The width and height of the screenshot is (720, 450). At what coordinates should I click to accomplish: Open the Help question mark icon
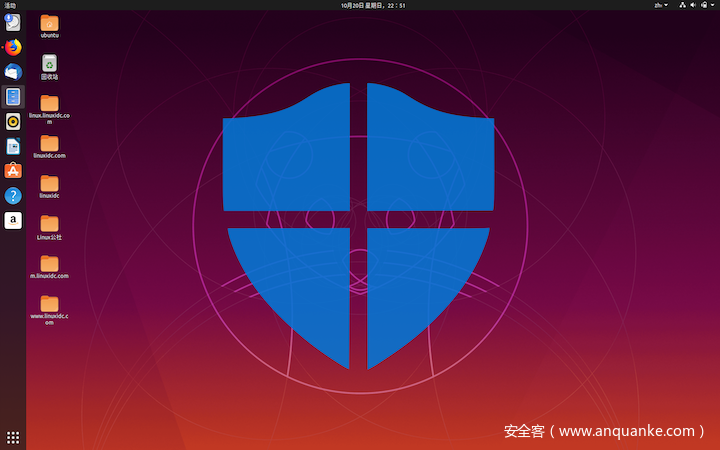[x=13, y=196]
